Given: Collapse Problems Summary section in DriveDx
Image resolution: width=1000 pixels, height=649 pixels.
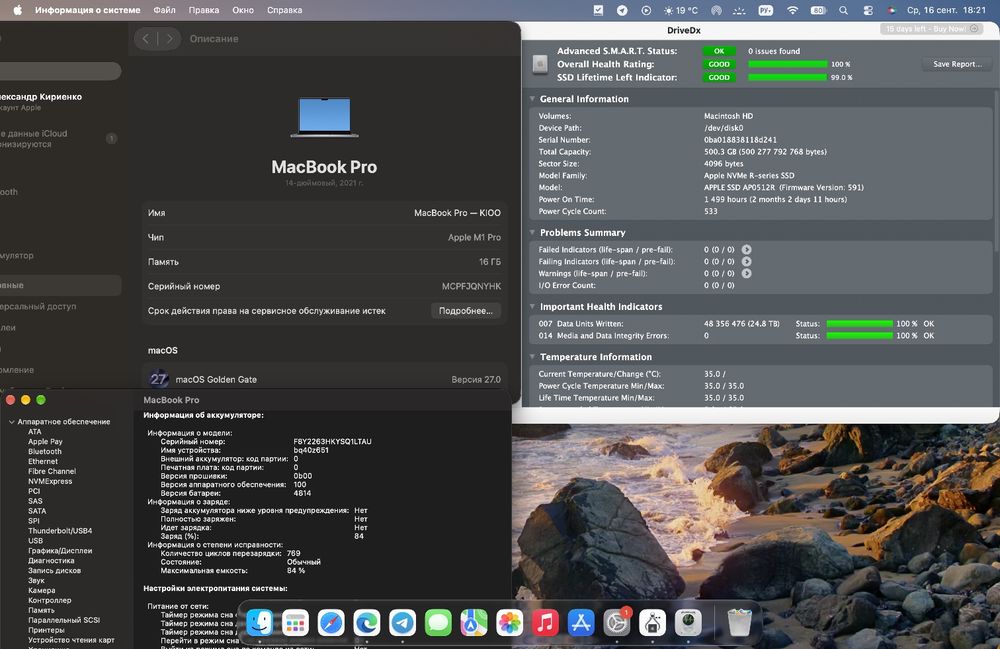Looking at the screenshot, I should tap(533, 233).
